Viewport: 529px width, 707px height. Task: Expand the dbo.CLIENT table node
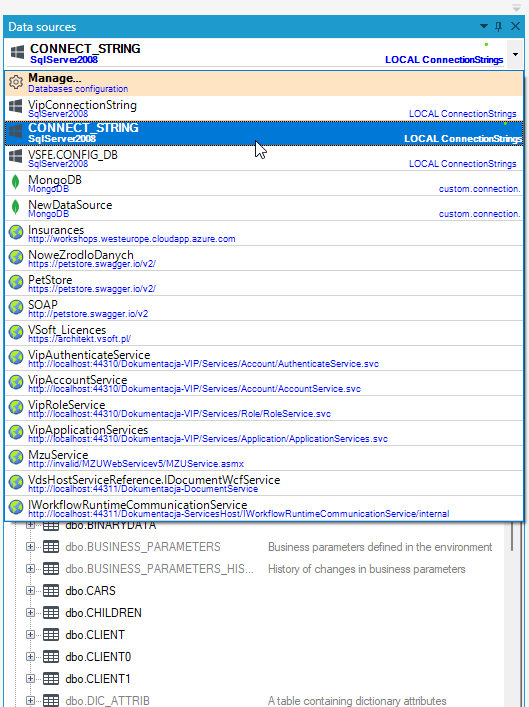(30, 634)
